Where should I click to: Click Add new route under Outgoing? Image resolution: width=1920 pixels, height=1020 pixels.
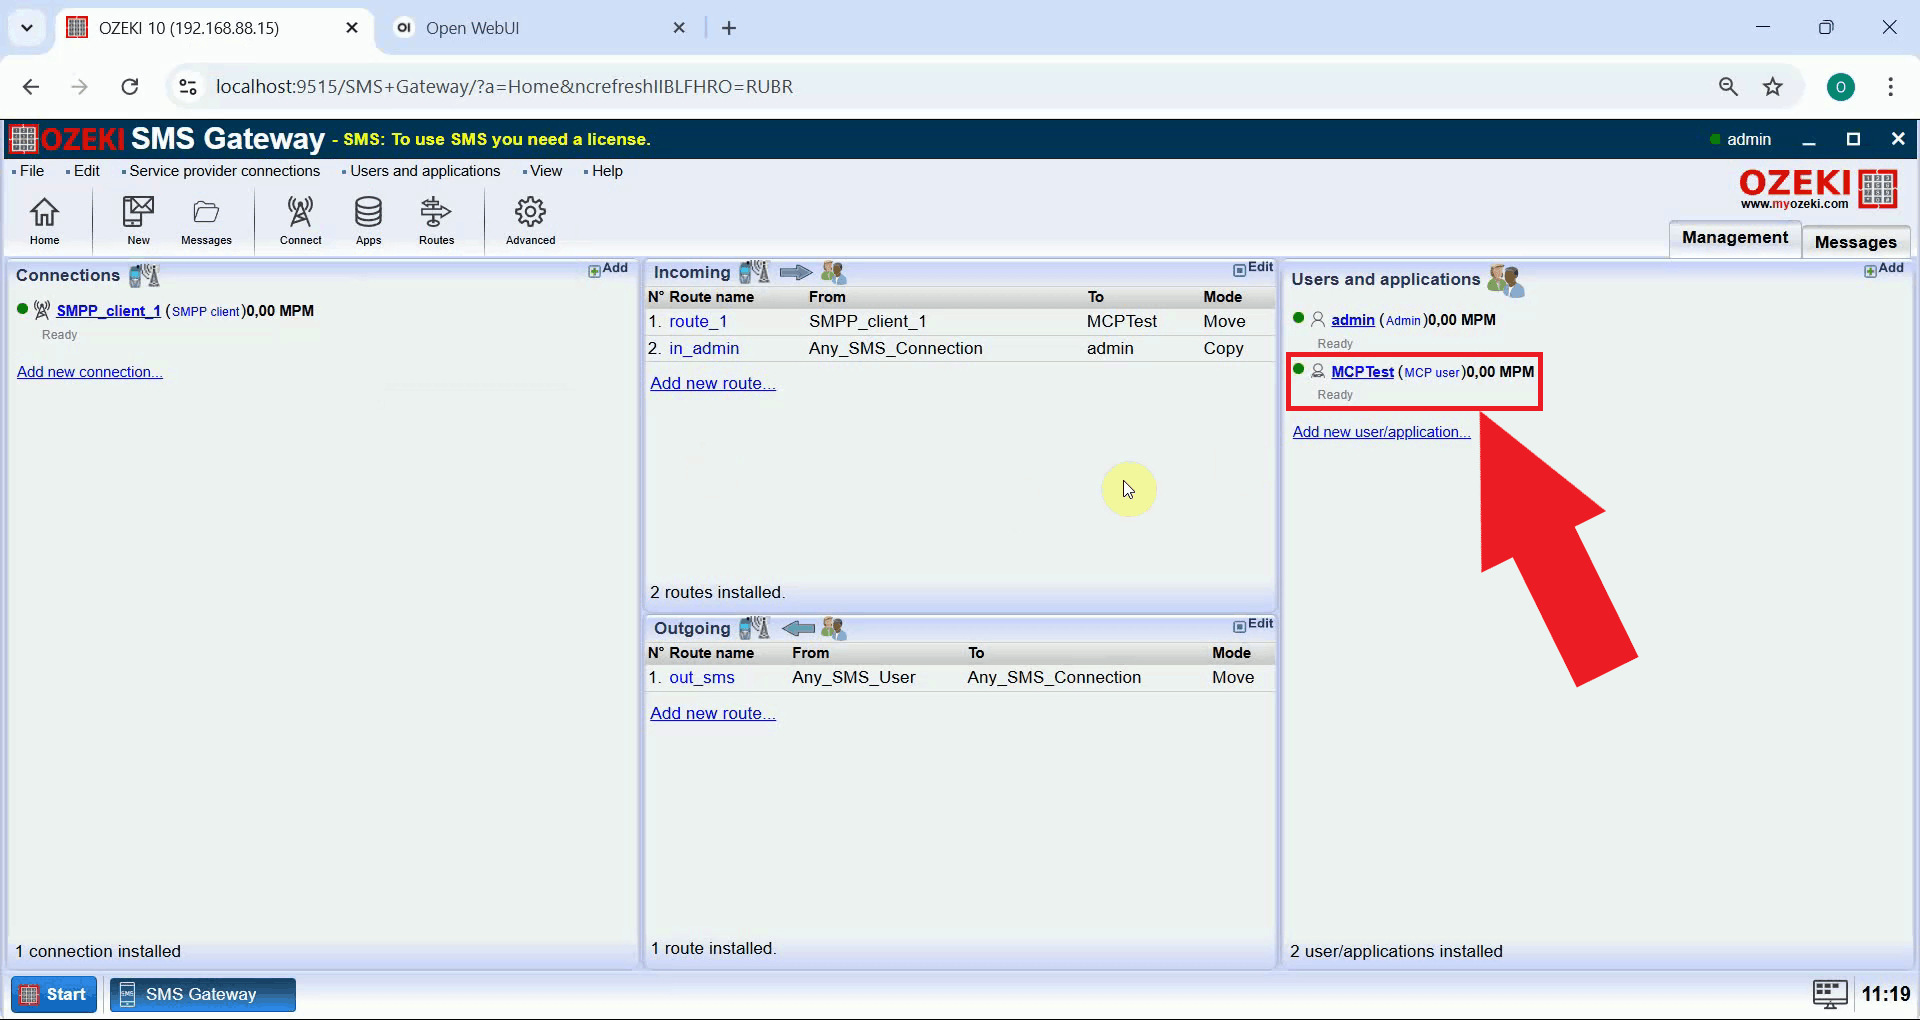click(712, 713)
